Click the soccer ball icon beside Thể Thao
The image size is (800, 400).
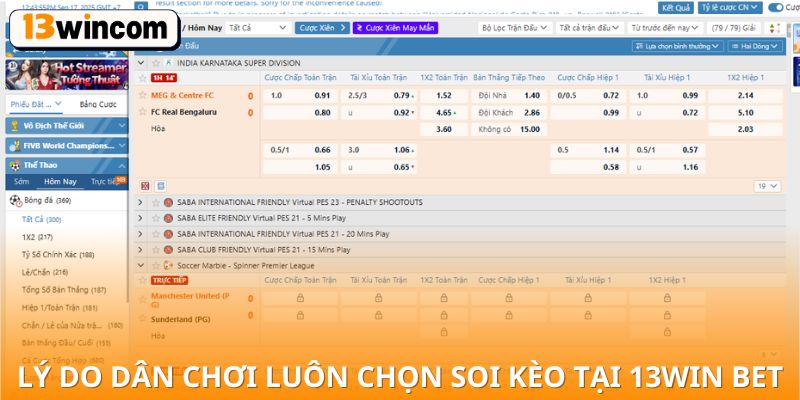(x=15, y=165)
